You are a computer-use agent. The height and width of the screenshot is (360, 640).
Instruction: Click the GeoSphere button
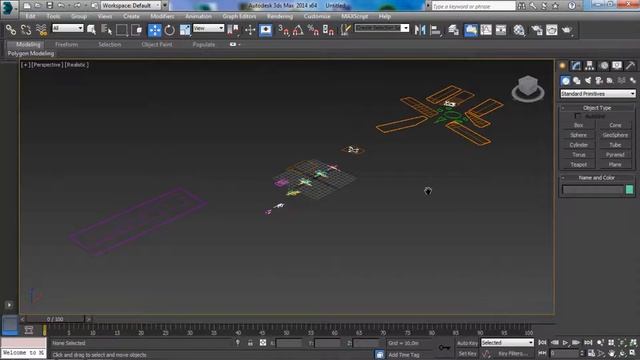[615, 135]
